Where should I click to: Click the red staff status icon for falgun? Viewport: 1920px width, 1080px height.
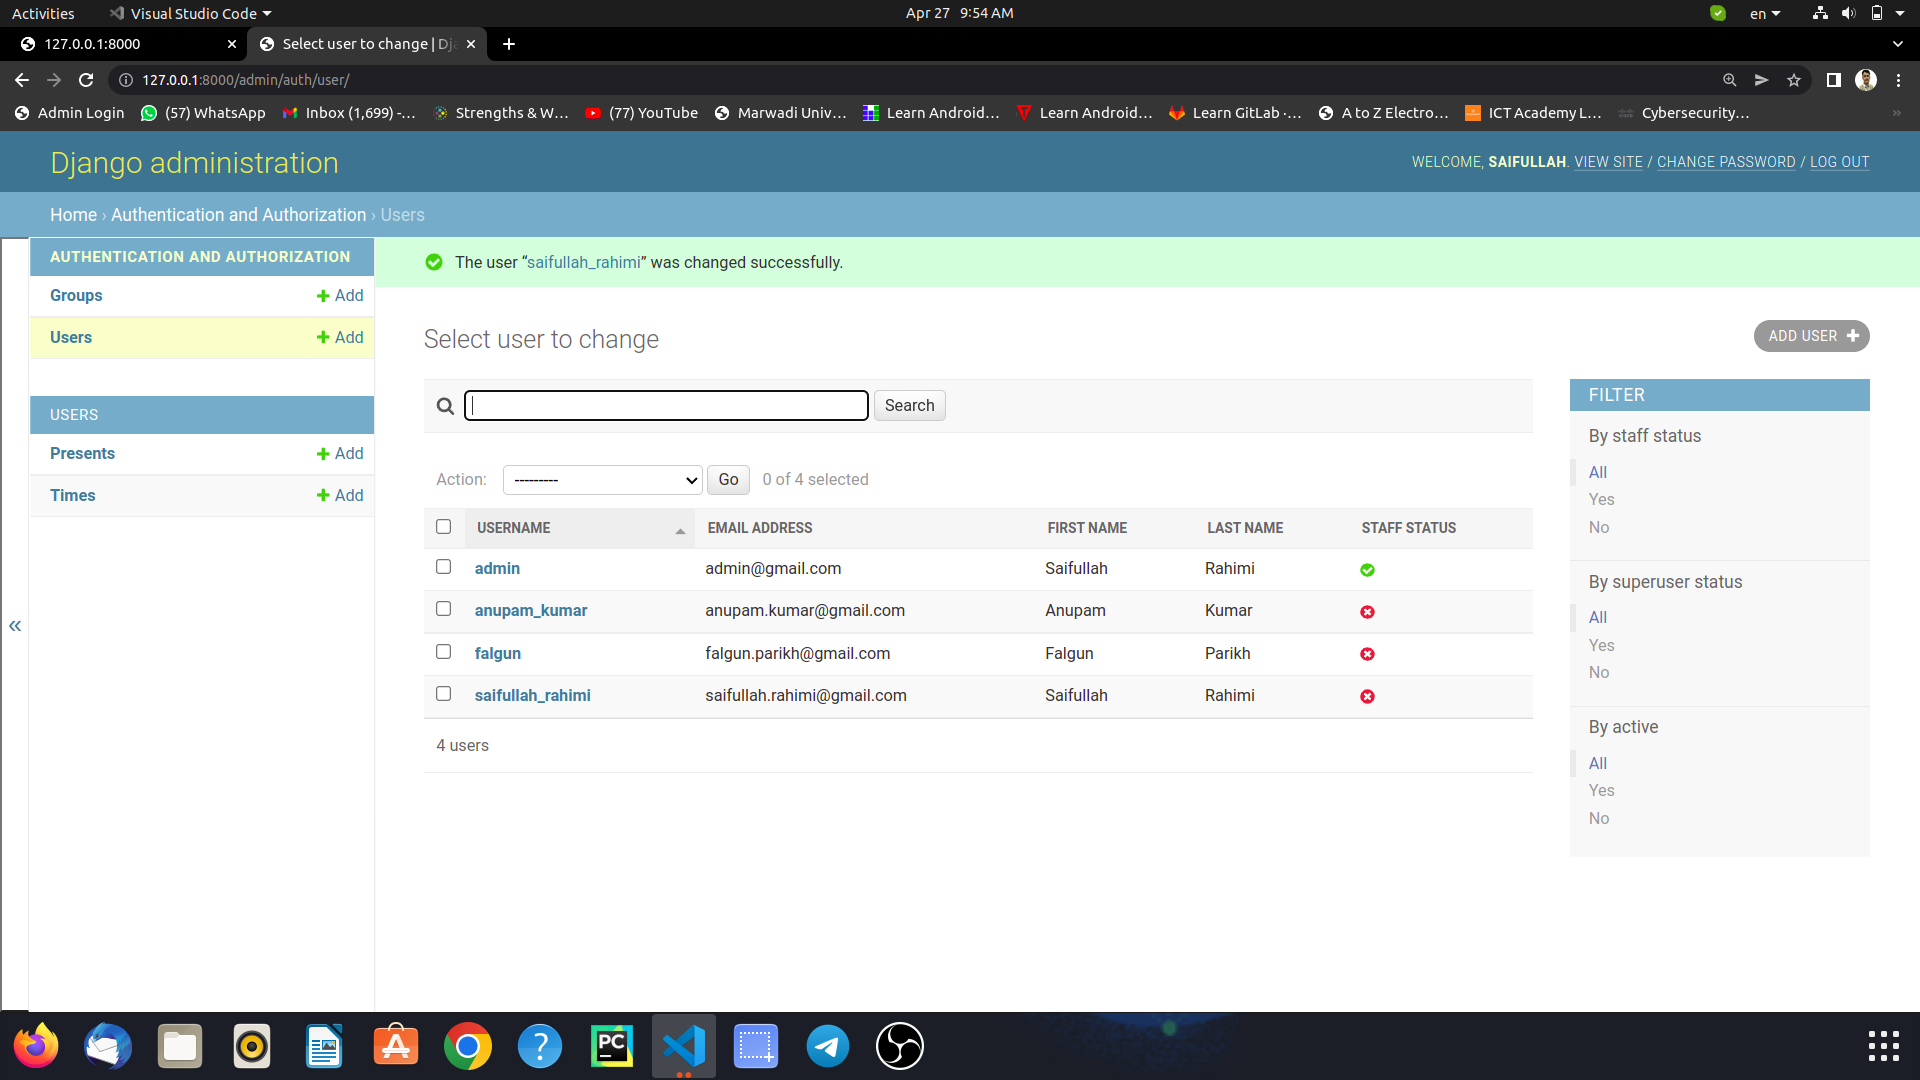1367,653
